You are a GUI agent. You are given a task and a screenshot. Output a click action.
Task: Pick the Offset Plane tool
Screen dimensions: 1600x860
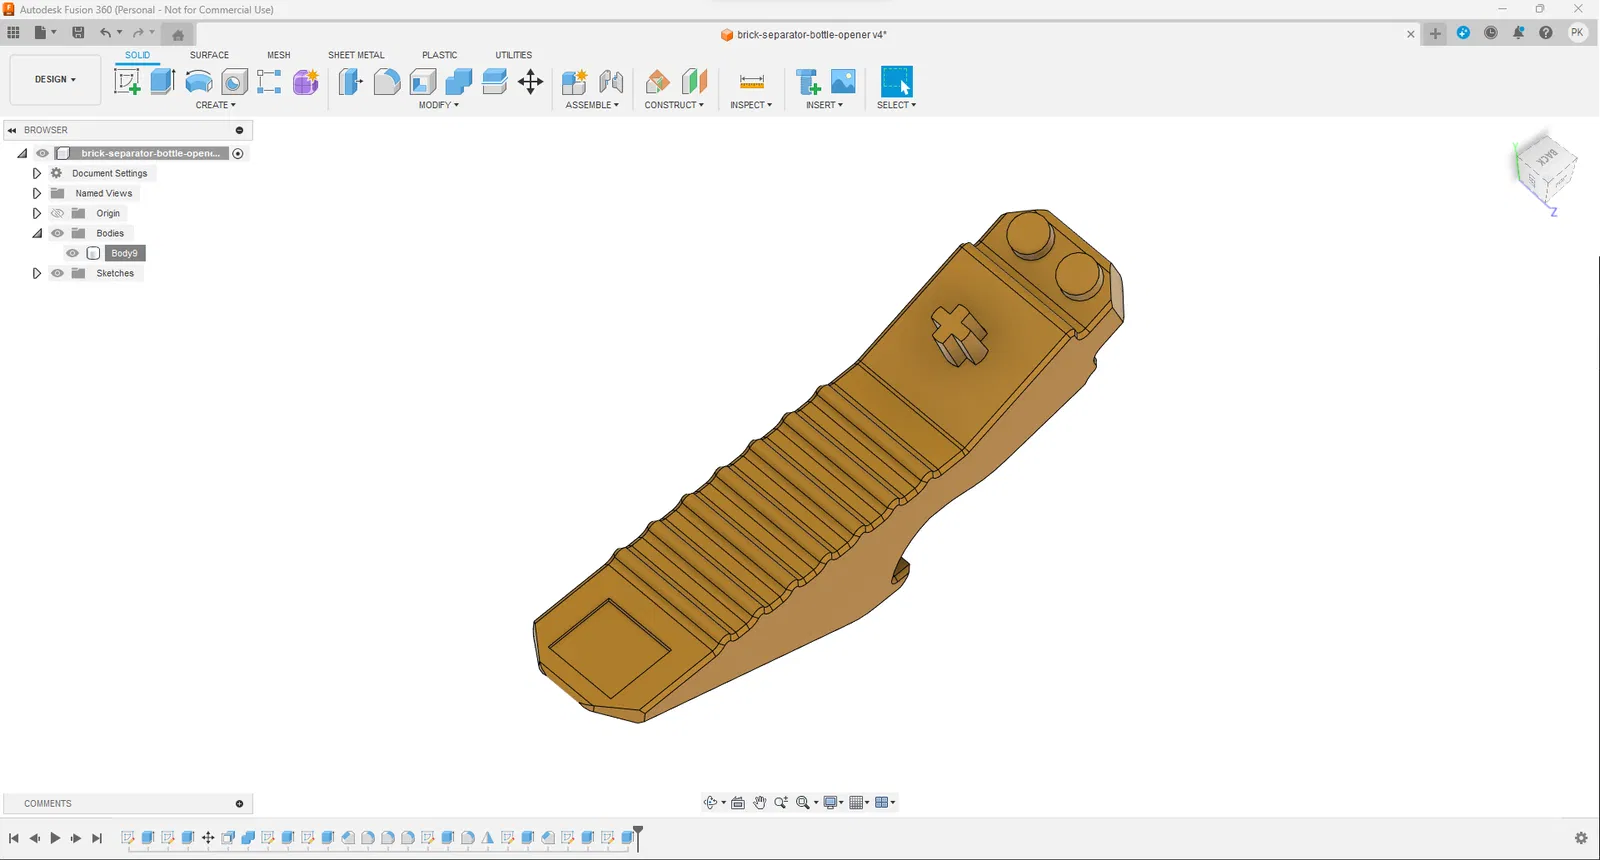tap(657, 82)
